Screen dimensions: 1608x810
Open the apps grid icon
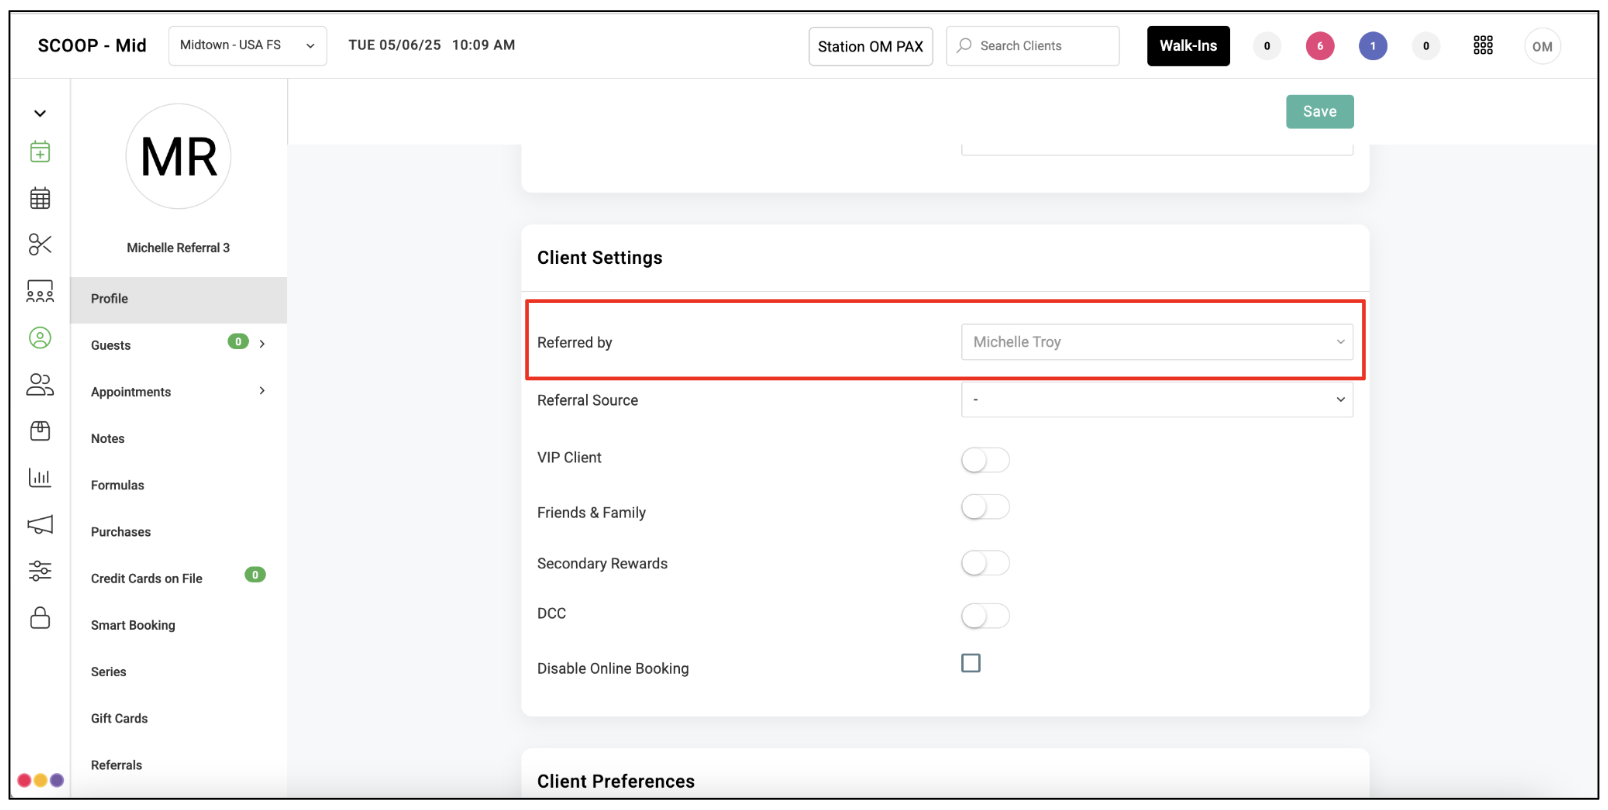[x=1483, y=45]
